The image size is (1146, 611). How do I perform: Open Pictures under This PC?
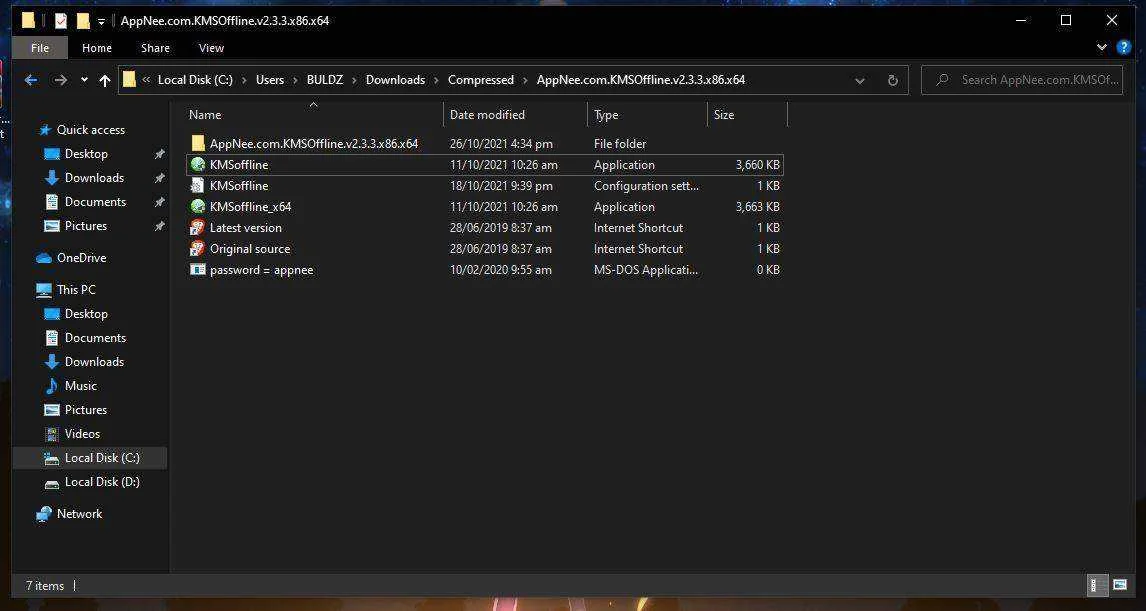click(86, 409)
